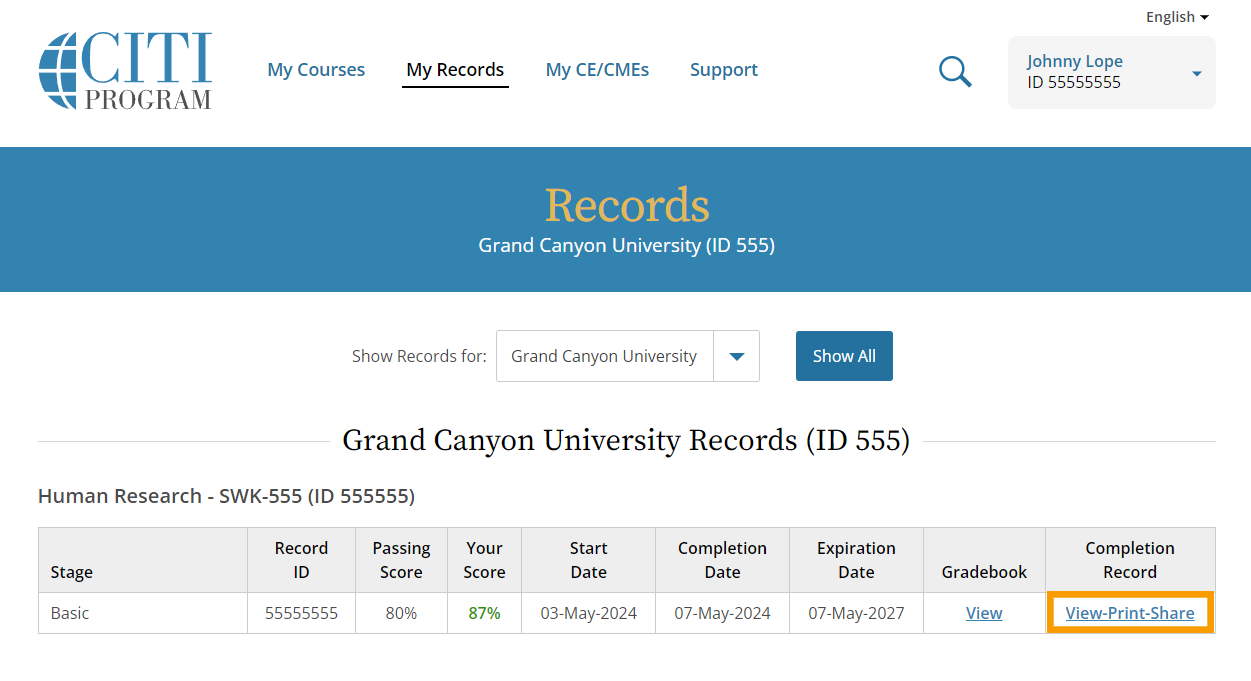Open the search magnifier icon
Viewport: 1251px width, 681px height.
click(x=955, y=71)
